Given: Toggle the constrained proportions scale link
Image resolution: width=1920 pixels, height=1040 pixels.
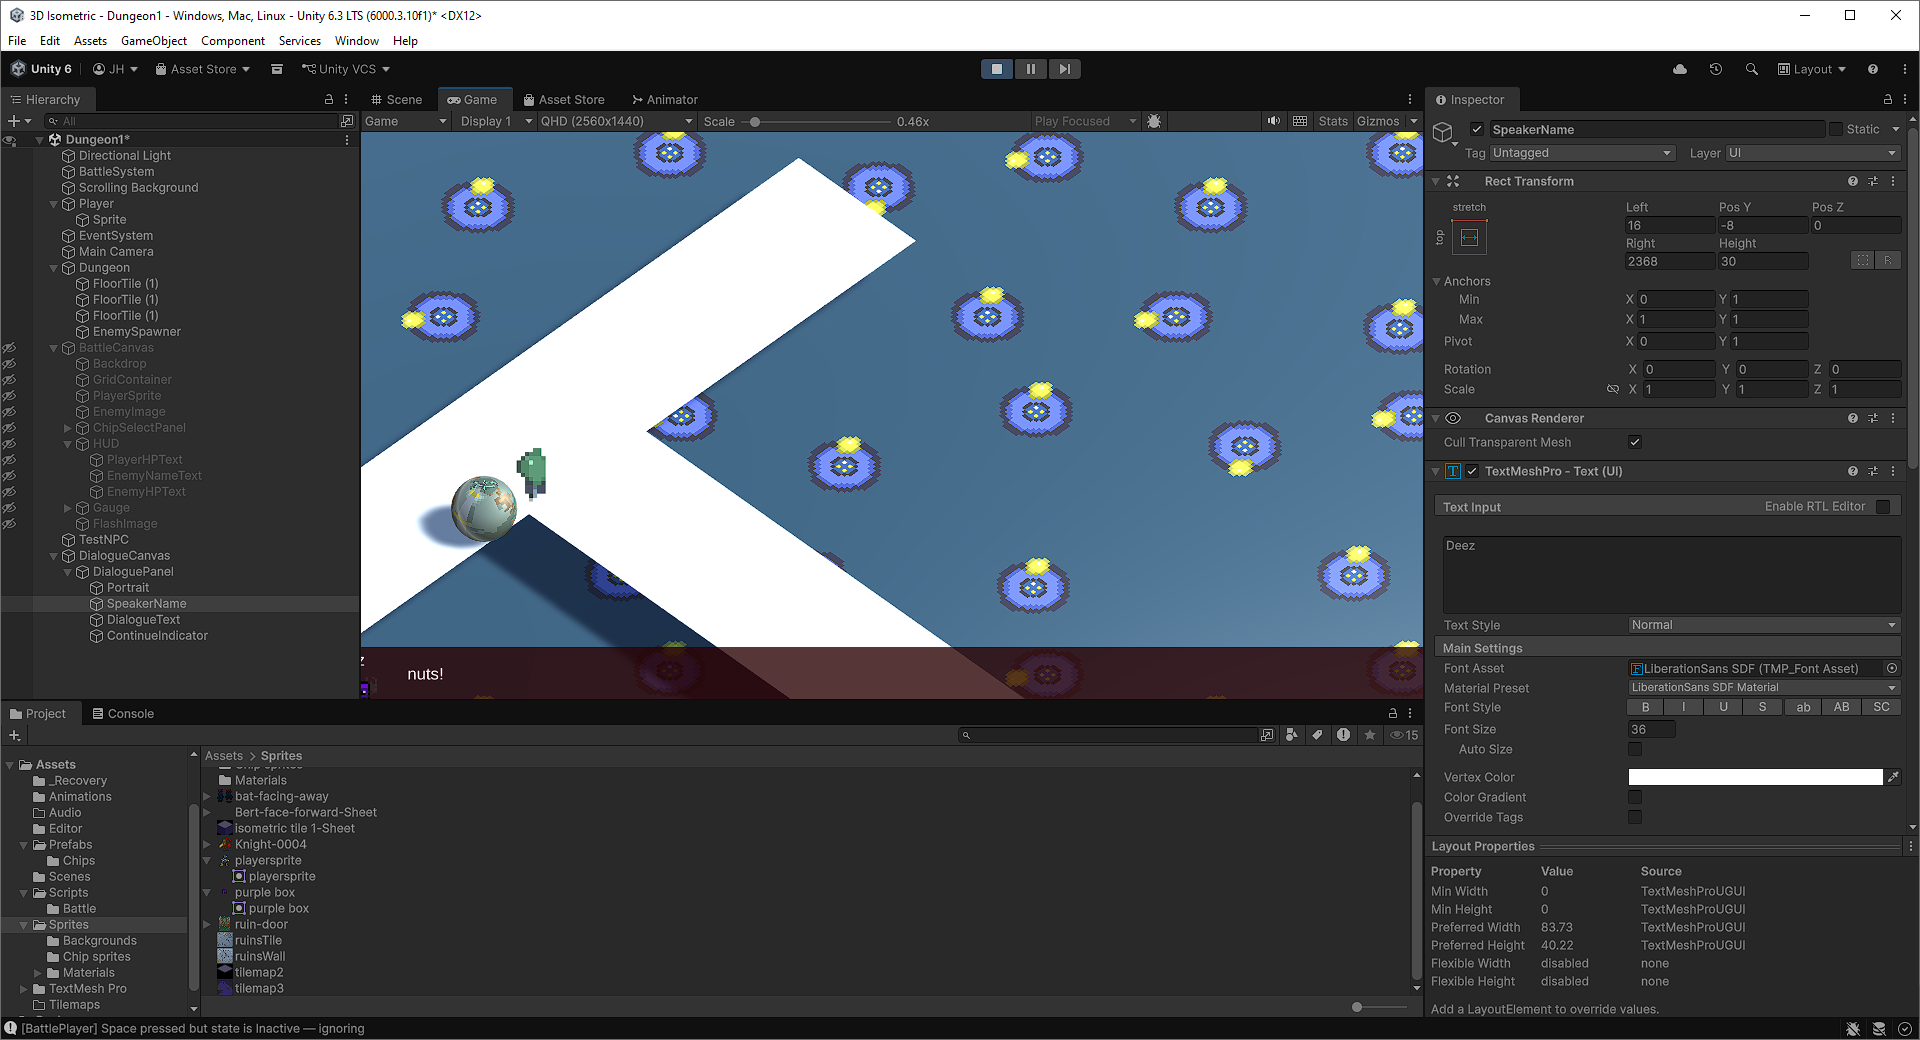Looking at the screenshot, I should [1613, 389].
